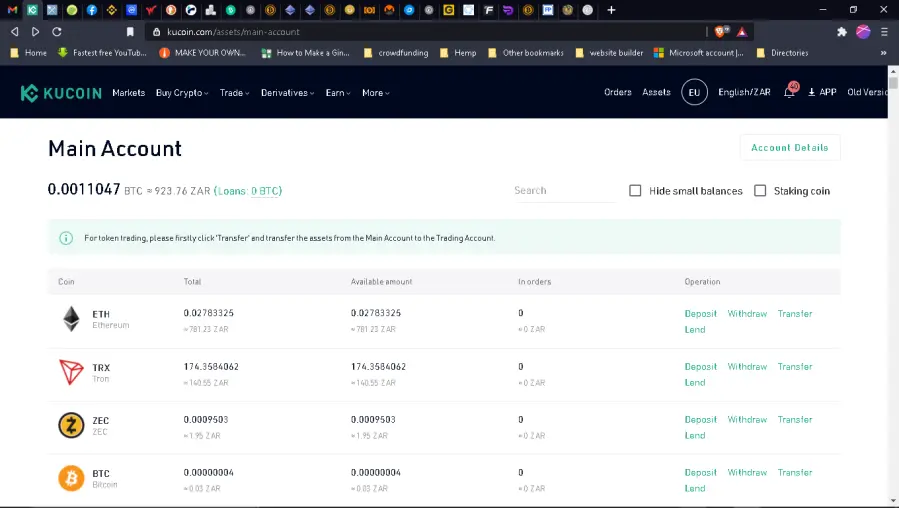Expand the More dropdown
The width and height of the screenshot is (899, 508).
point(376,93)
